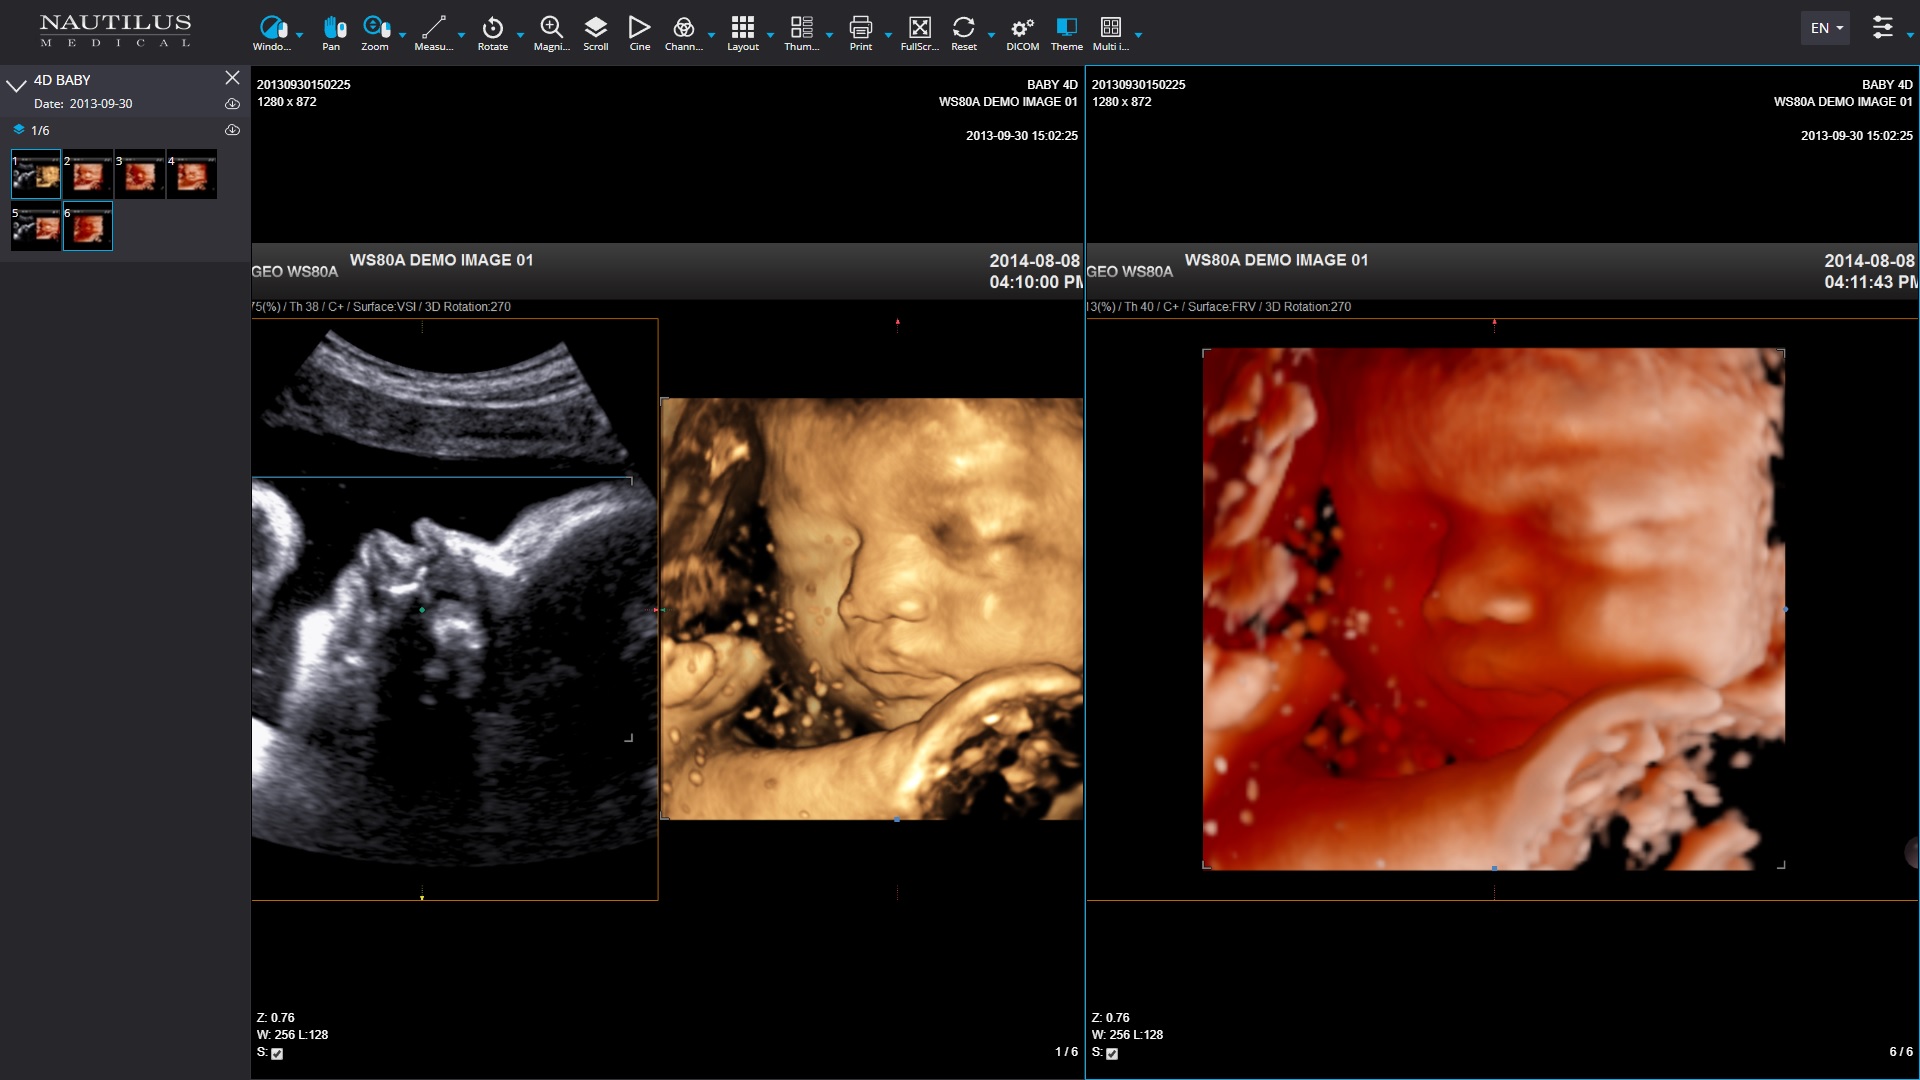Show DICOM tag information
The width and height of the screenshot is (1920, 1080).
tap(1022, 31)
